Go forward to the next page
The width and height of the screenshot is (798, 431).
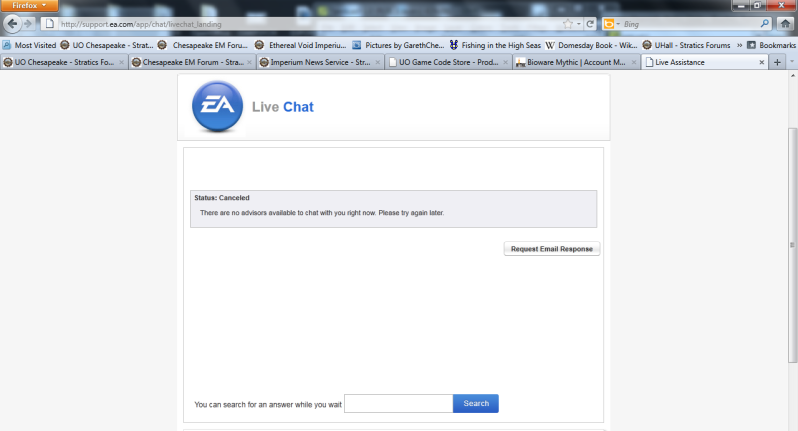(28, 23)
